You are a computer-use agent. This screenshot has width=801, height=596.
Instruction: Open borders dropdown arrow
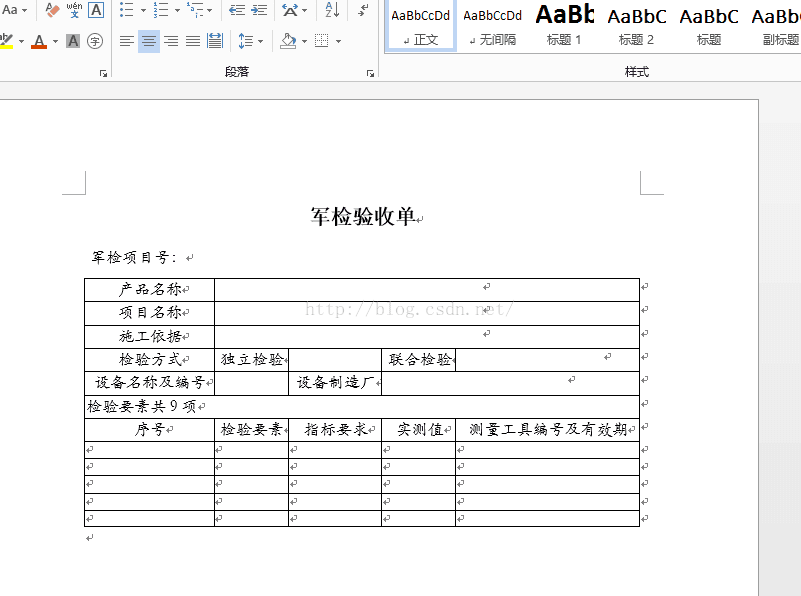pyautogui.click(x=338, y=41)
